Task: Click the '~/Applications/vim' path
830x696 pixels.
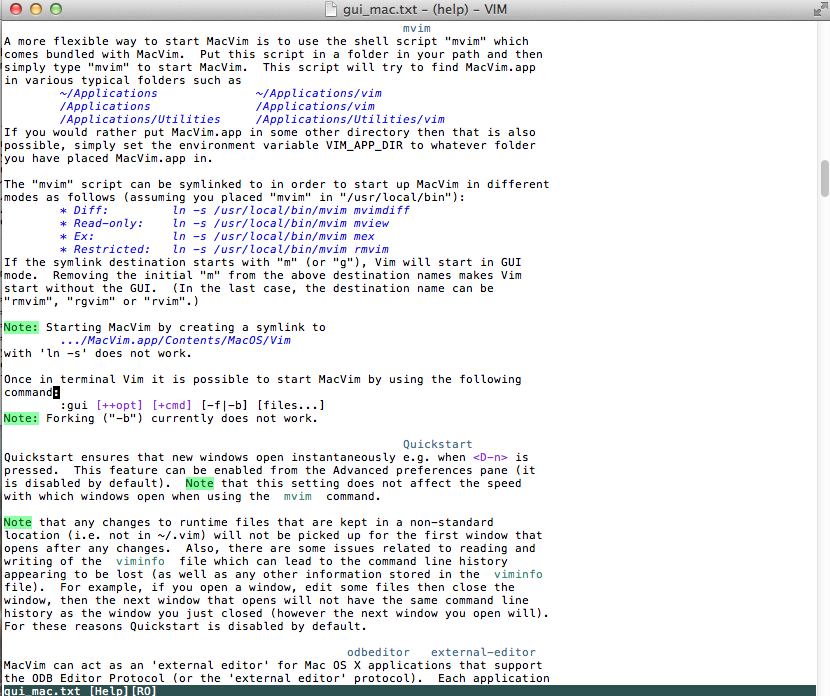Action: click(319, 93)
